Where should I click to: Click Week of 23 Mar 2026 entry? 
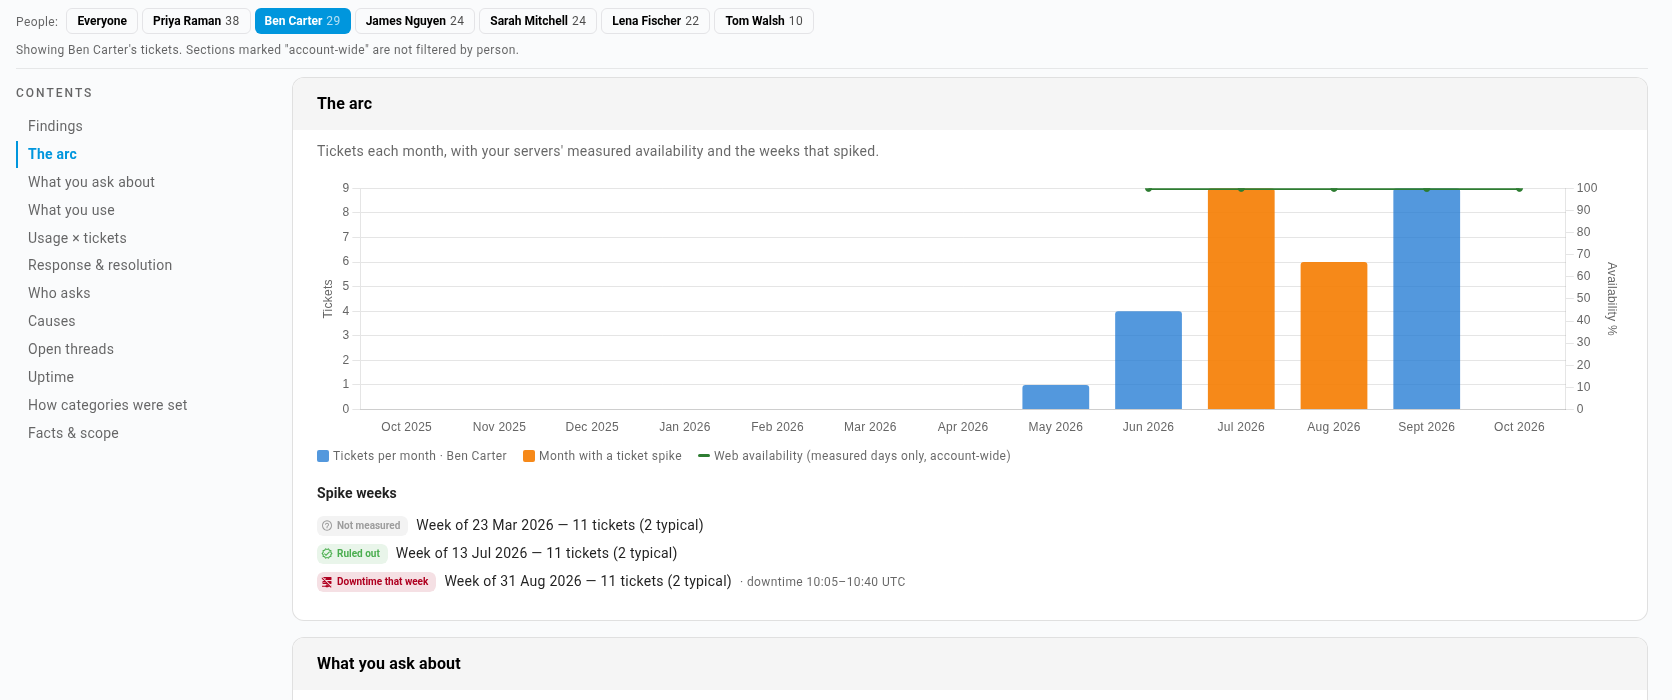(560, 526)
